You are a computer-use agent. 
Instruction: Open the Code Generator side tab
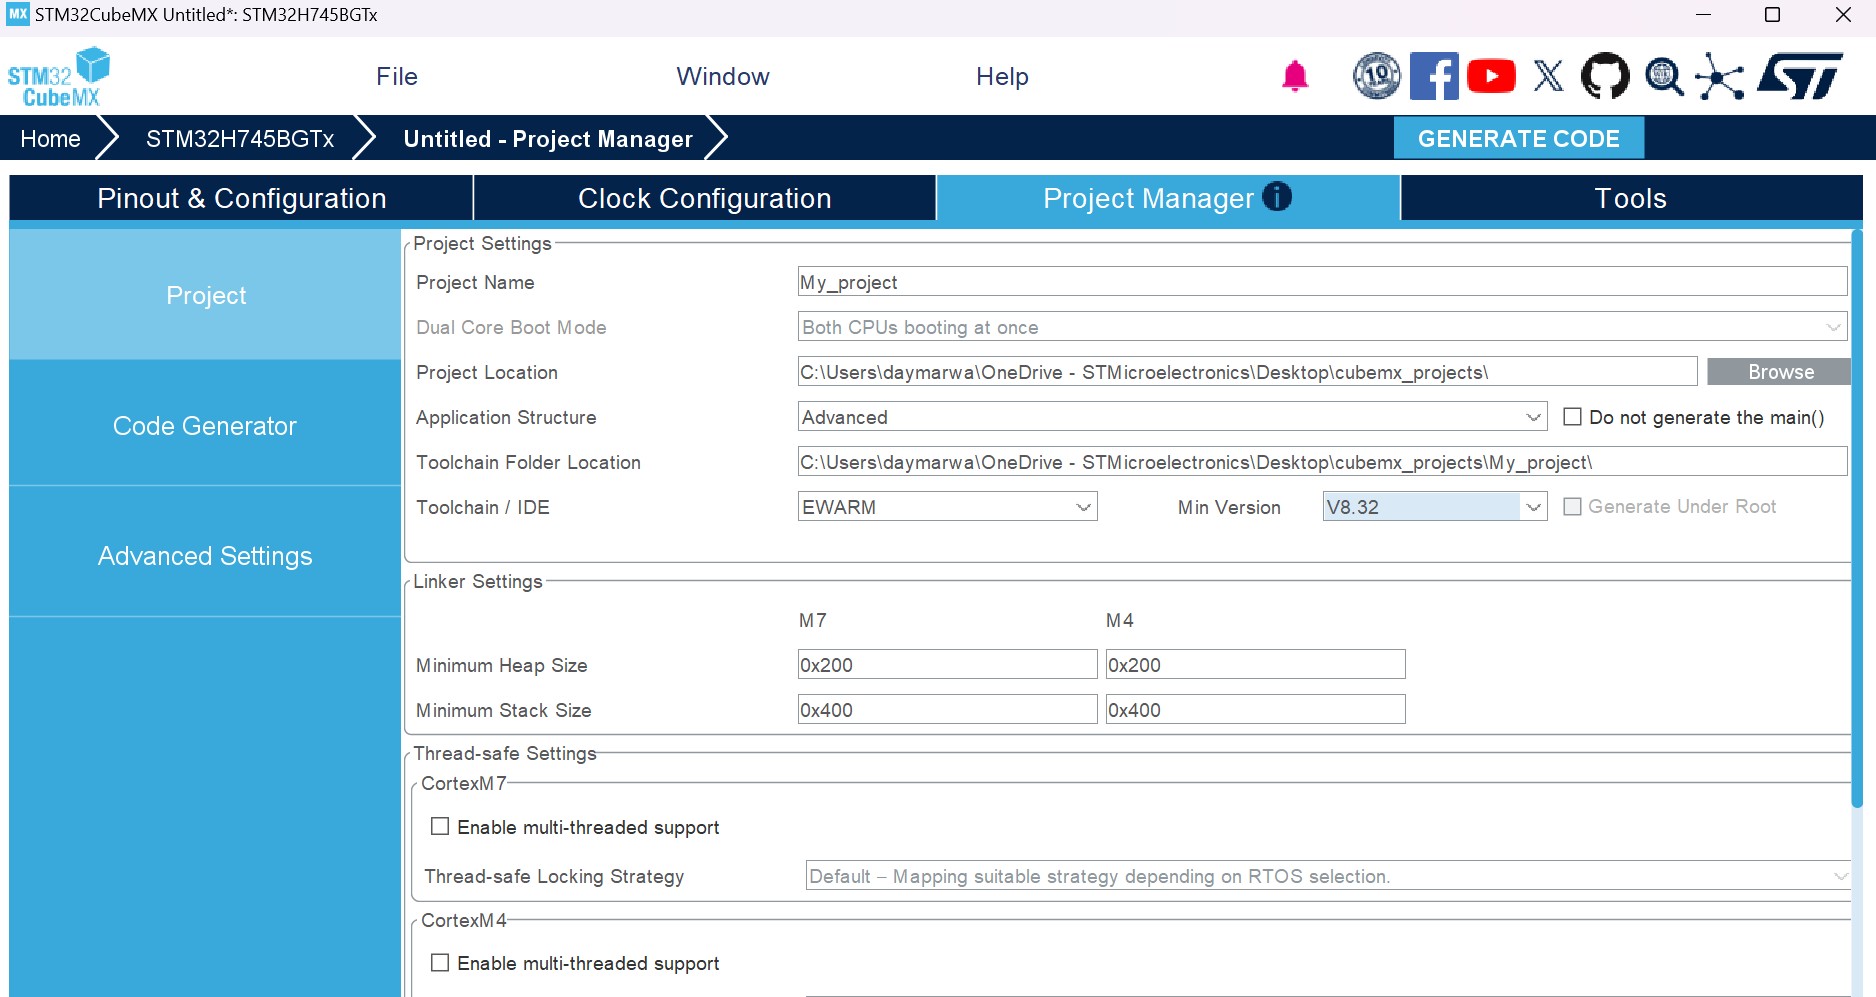click(x=205, y=425)
